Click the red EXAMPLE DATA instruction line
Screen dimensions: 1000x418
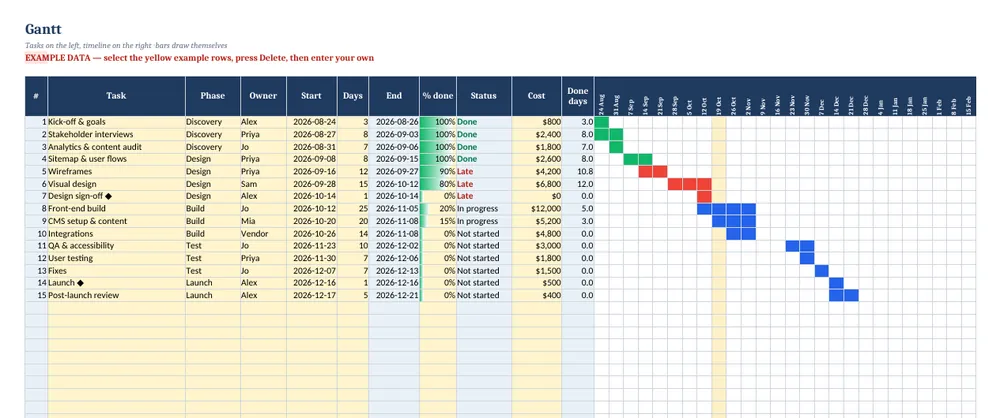[x=200, y=58]
